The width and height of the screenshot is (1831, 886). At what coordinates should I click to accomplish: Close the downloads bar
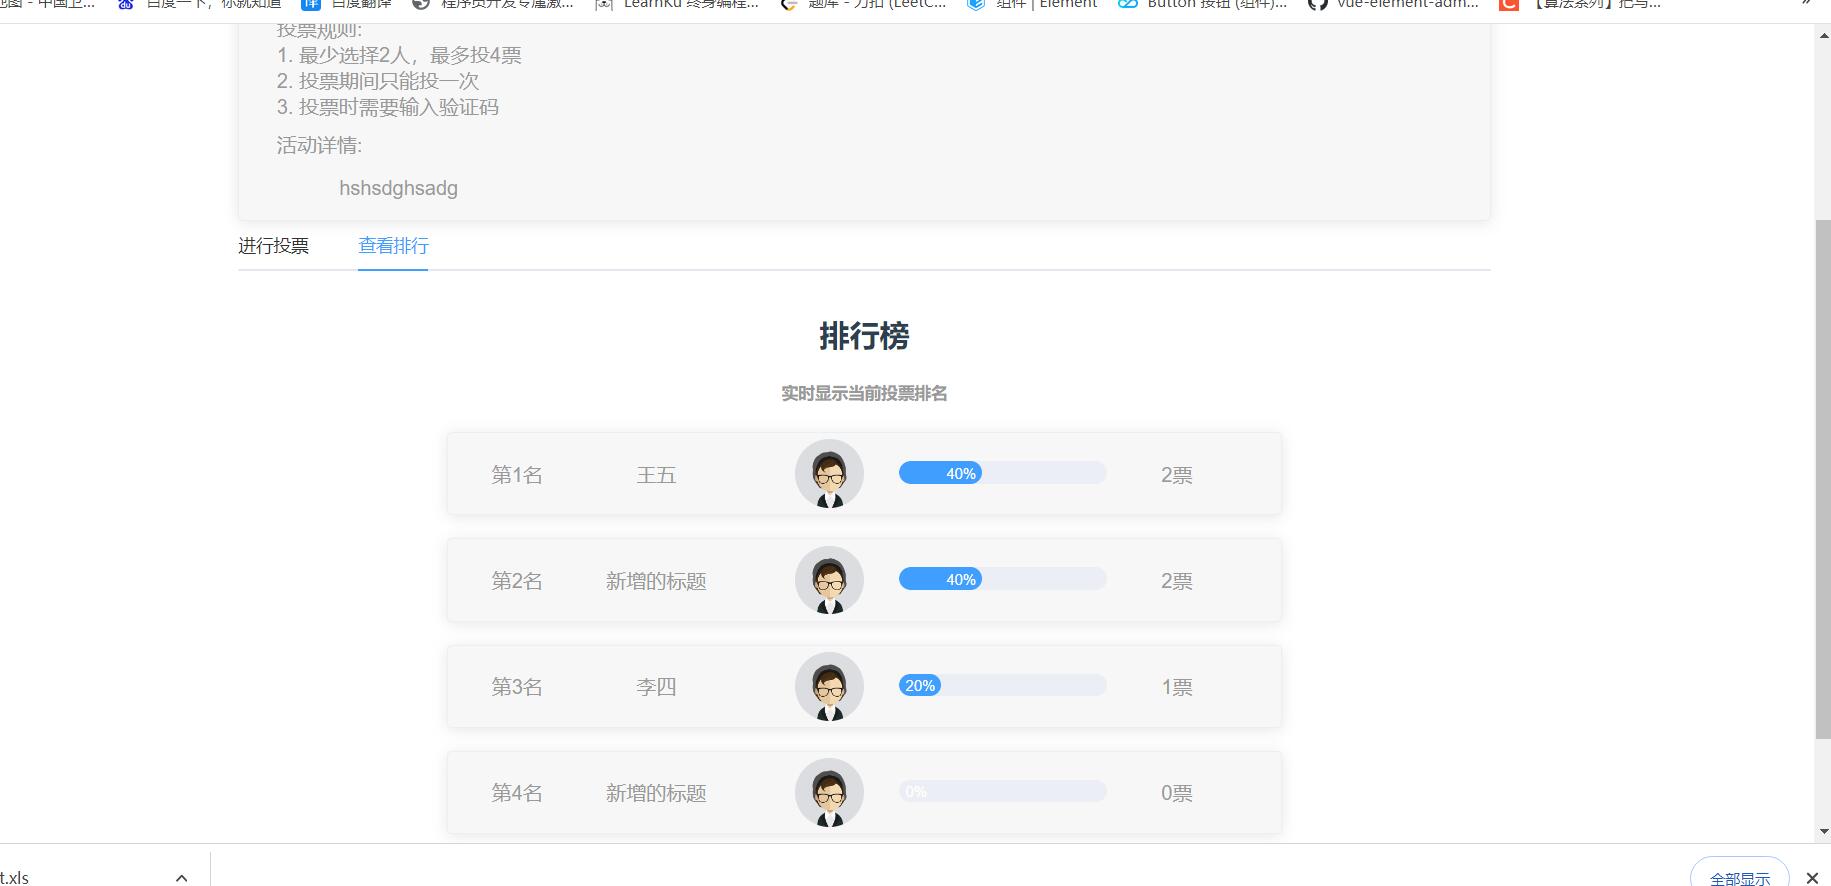pyautogui.click(x=1812, y=877)
